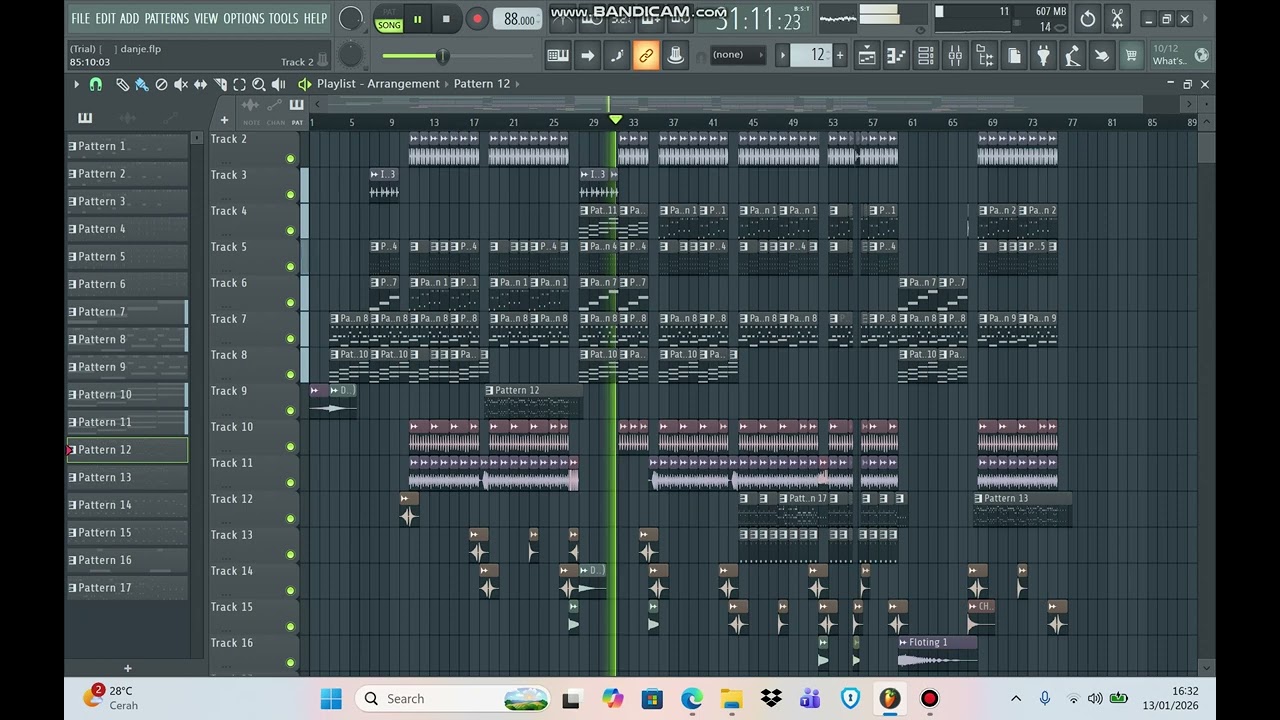
Task: Toggle PAT/SONG mode switch
Action: (389, 19)
